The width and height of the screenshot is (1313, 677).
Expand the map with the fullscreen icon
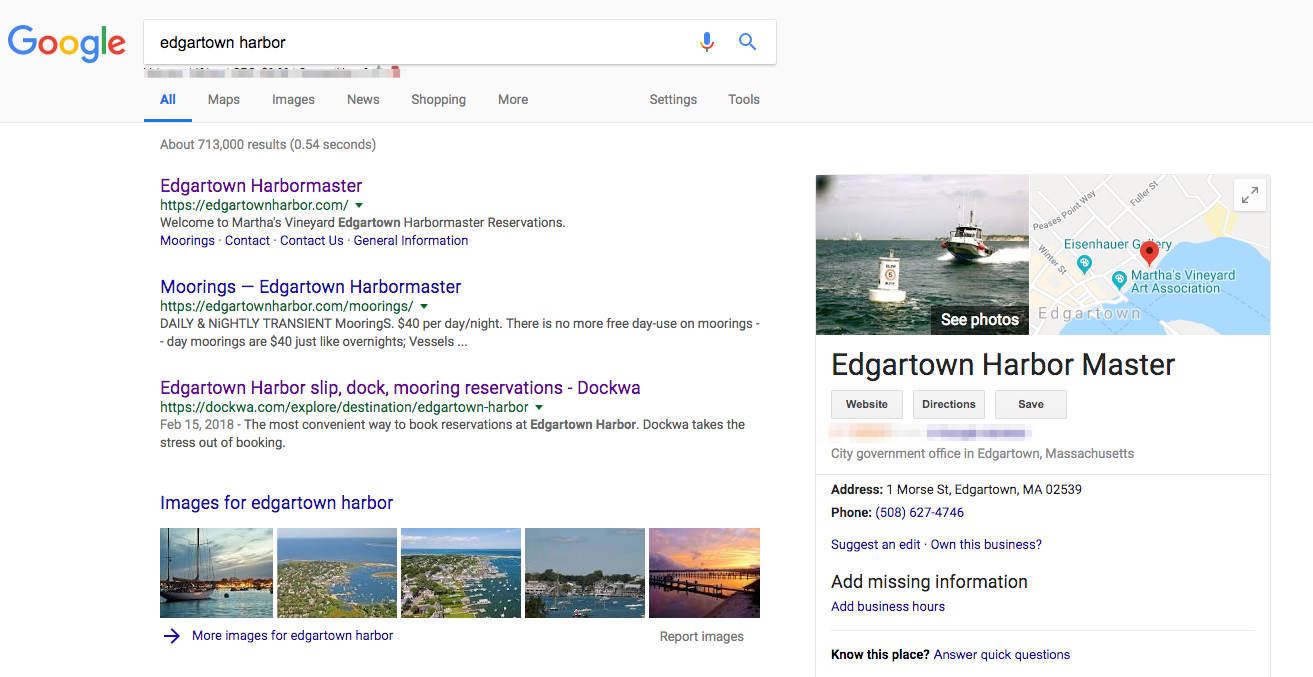pos(1250,195)
